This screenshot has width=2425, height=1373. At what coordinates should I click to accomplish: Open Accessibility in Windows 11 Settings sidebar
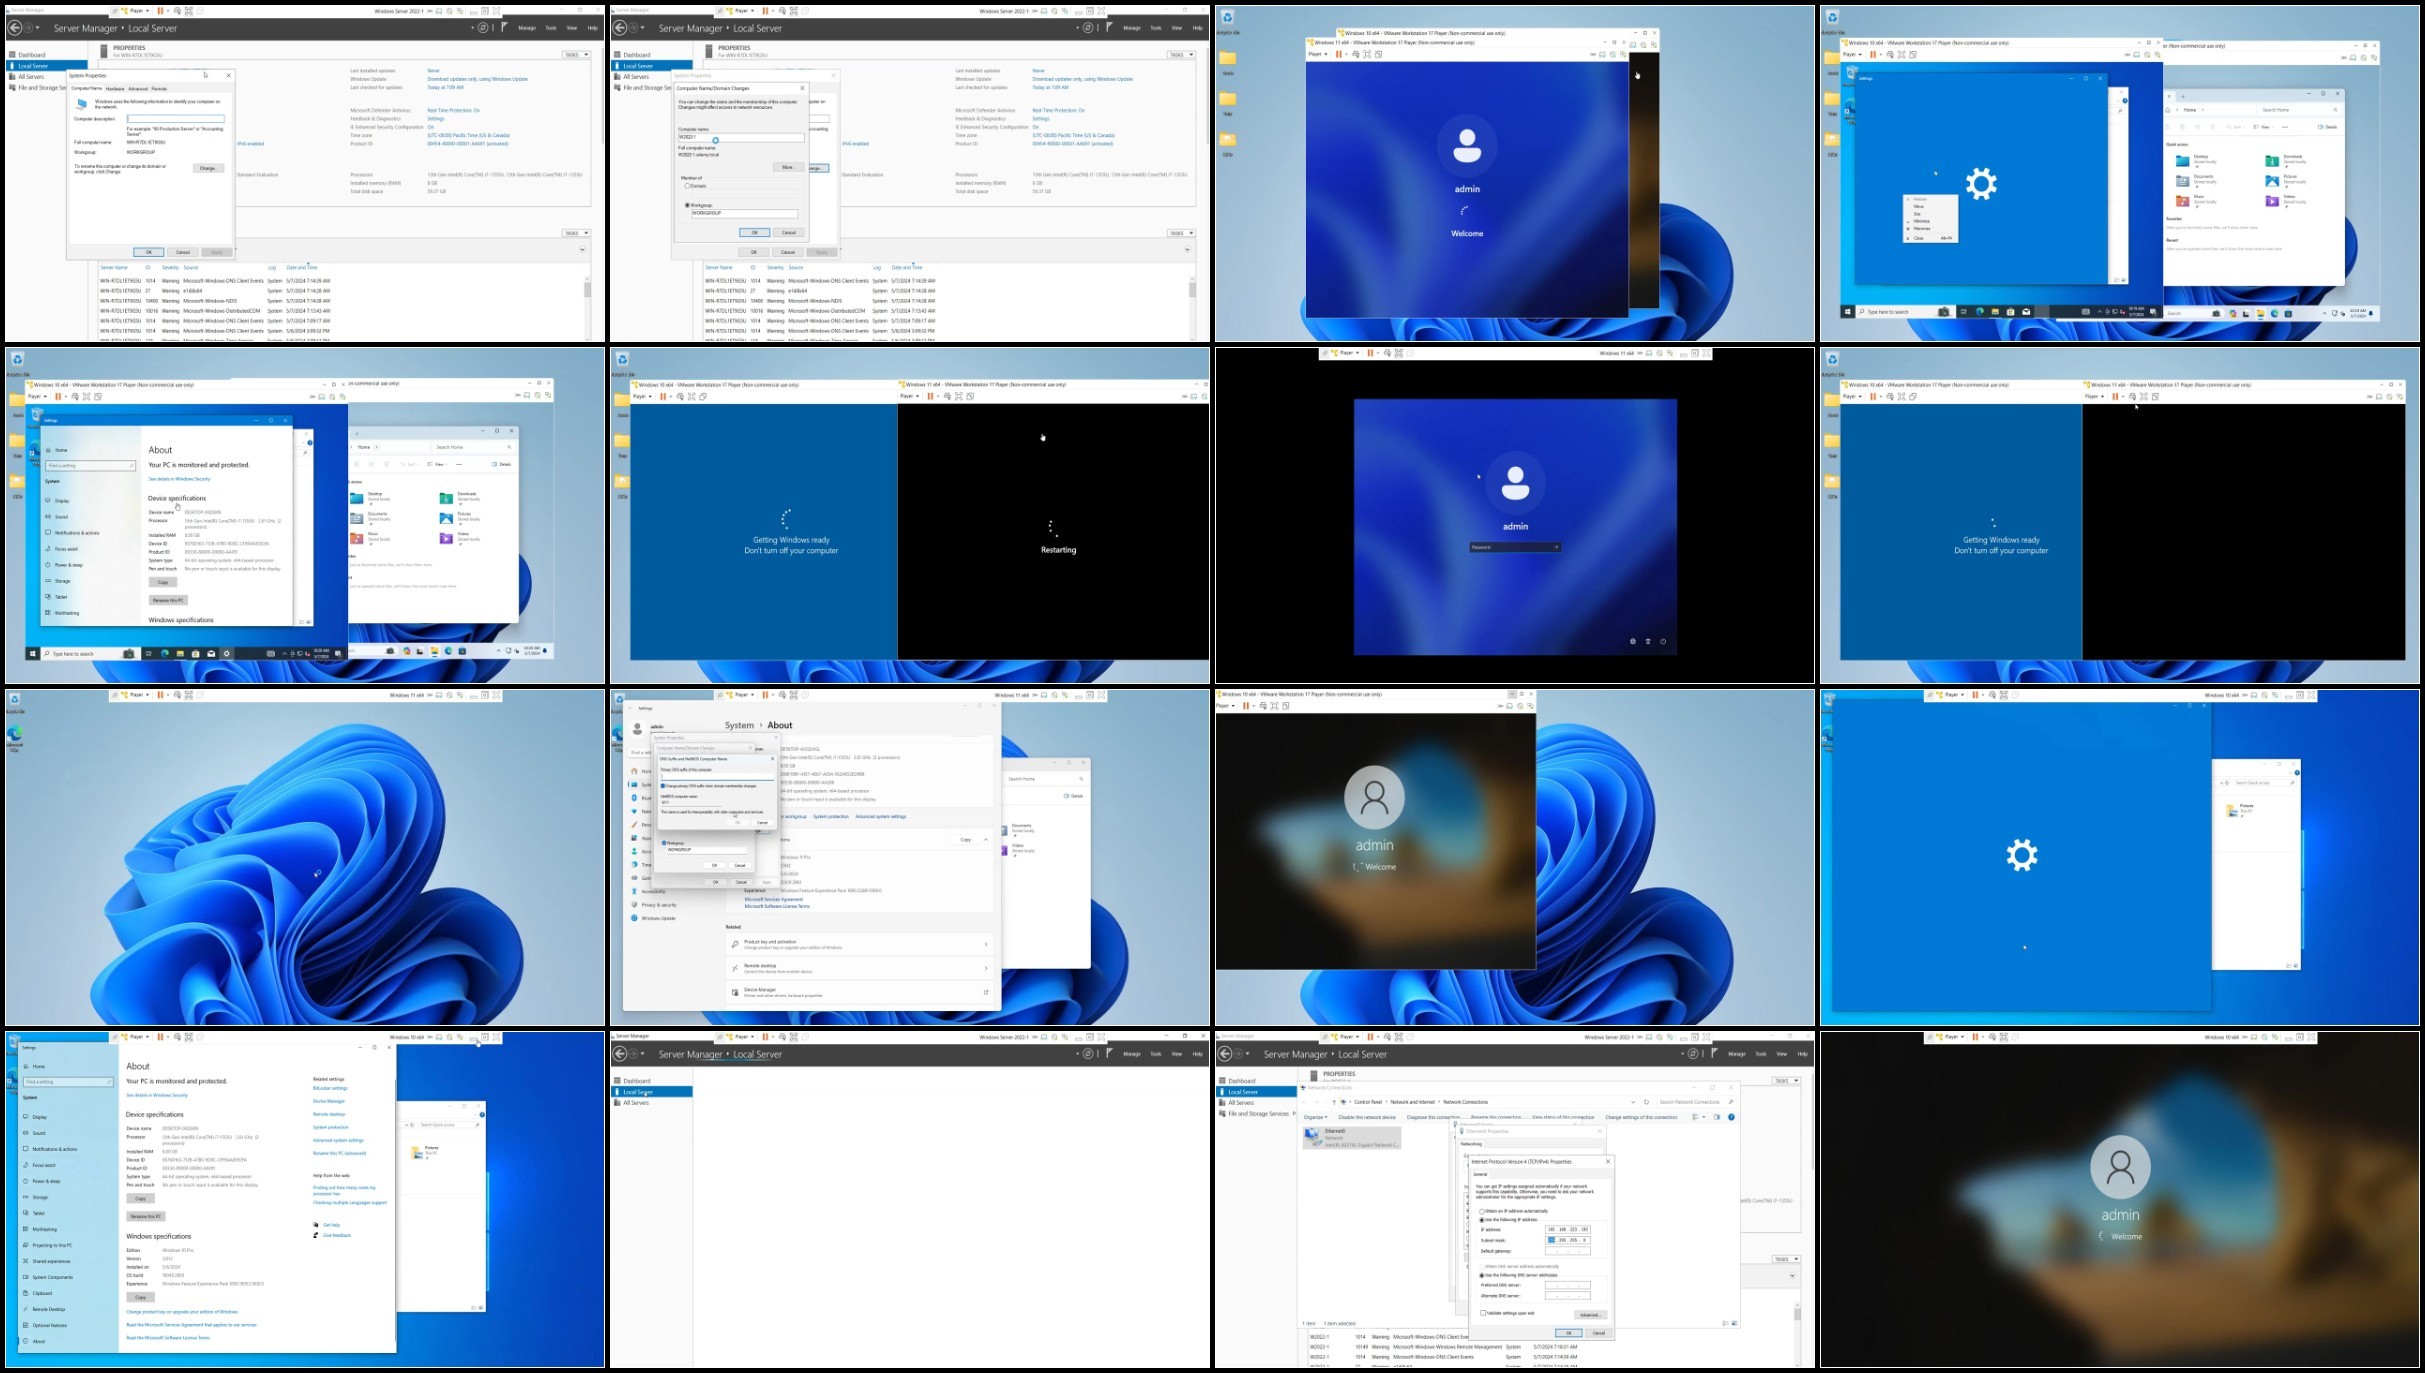click(653, 891)
